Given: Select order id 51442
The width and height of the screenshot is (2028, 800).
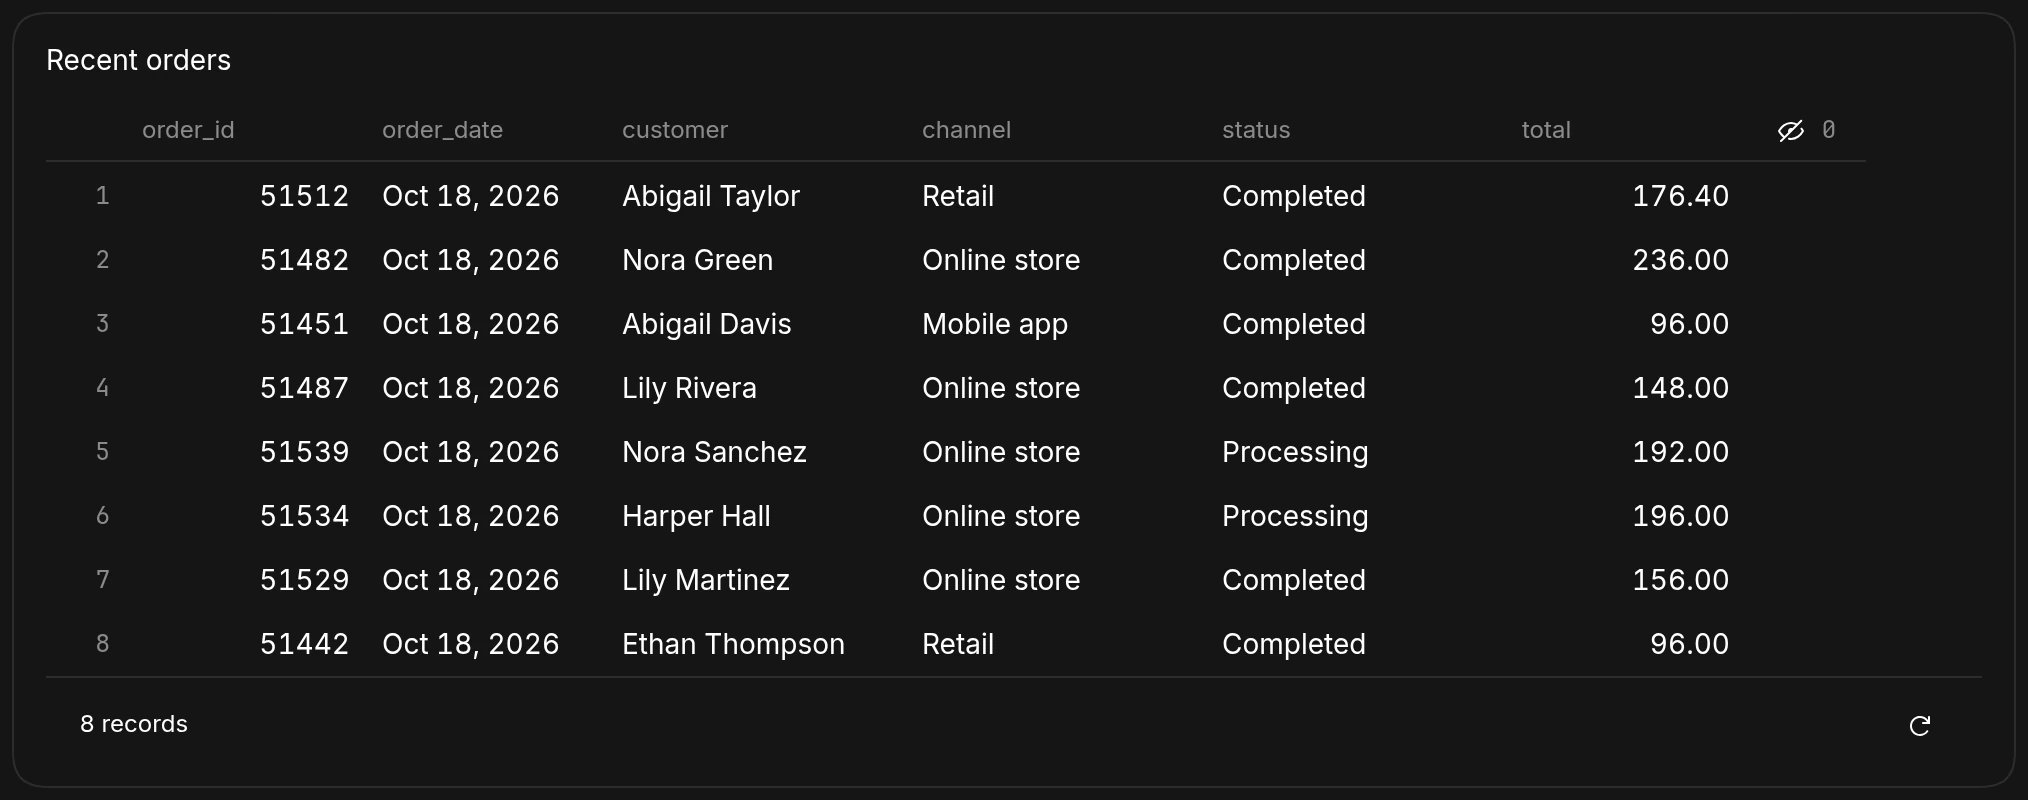Looking at the screenshot, I should [304, 644].
